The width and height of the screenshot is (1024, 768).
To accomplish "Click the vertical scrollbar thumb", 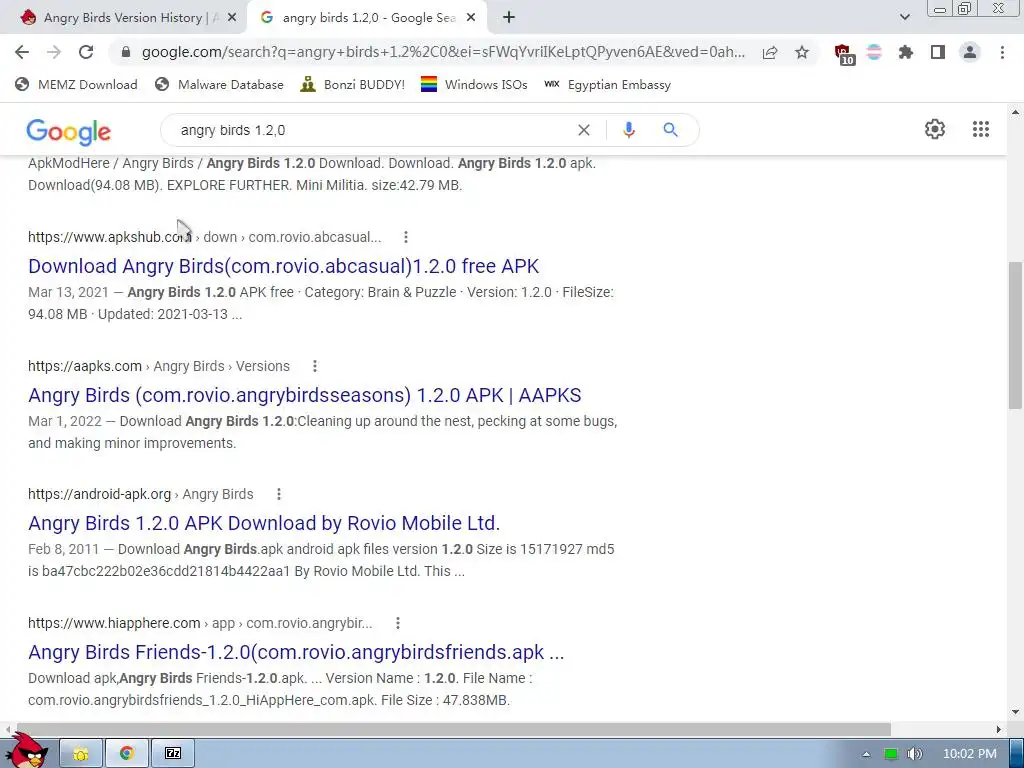I will [1015, 336].
